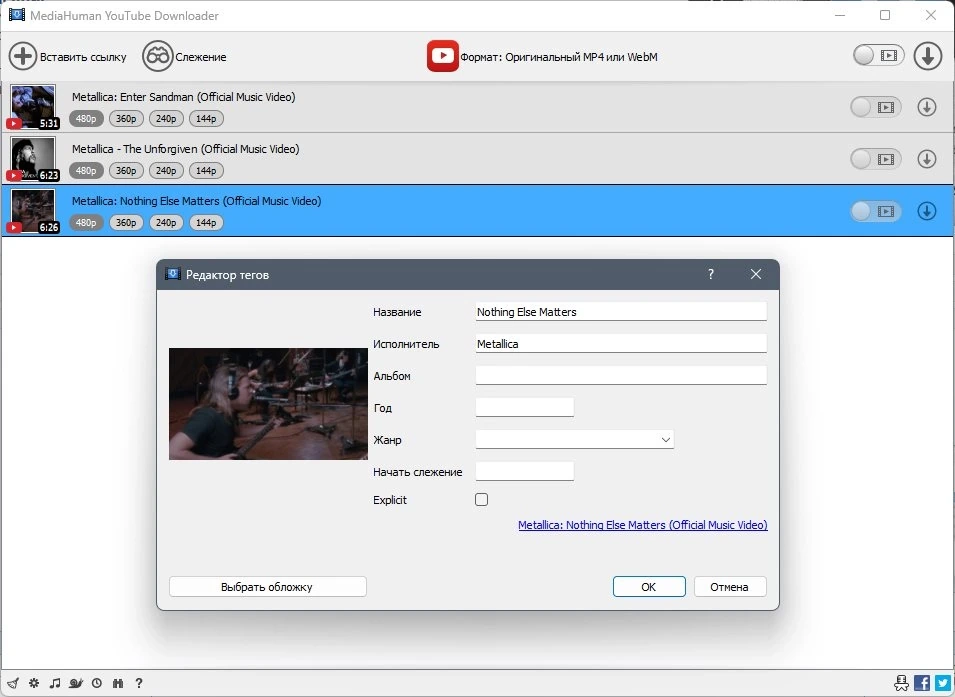Select the Metallica - The Unforgiven title text
This screenshot has width=955, height=697.
tap(186, 149)
